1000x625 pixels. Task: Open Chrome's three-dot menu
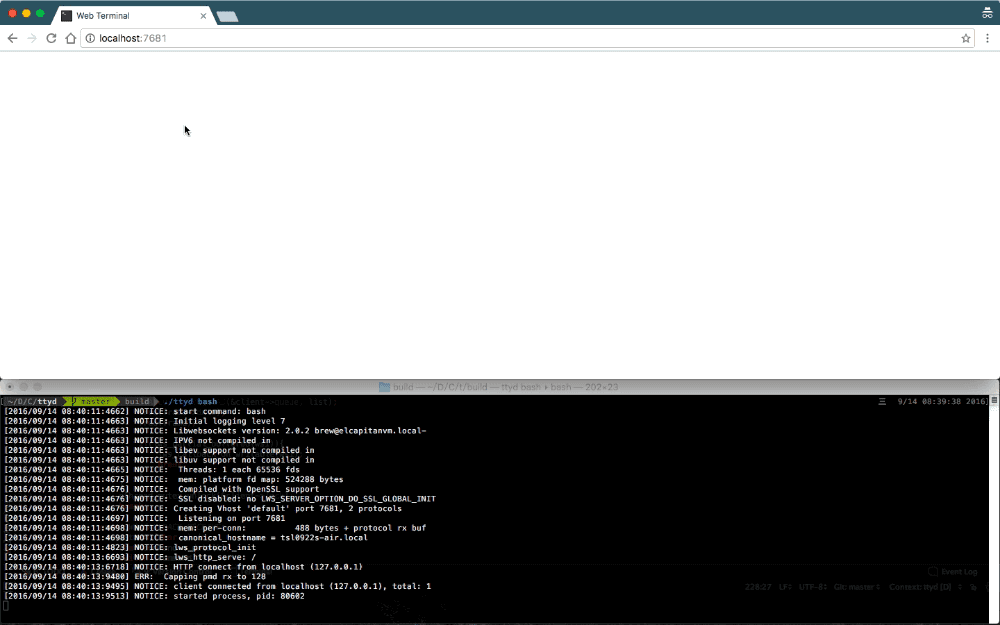click(988, 37)
